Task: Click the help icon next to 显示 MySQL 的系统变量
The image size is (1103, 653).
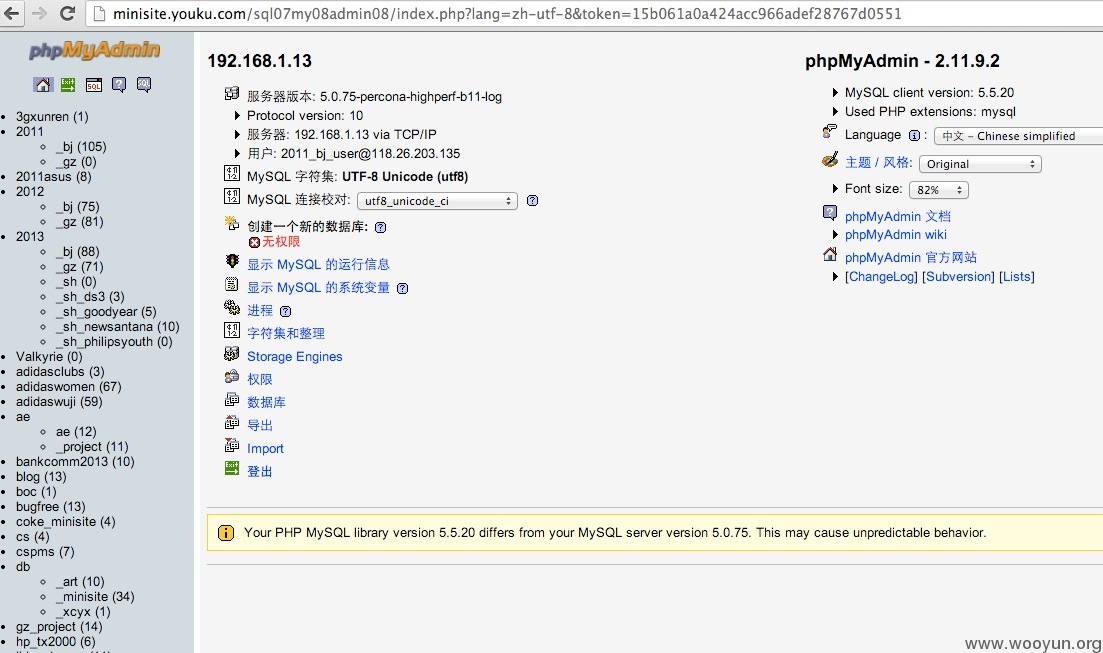Action: tap(402, 289)
